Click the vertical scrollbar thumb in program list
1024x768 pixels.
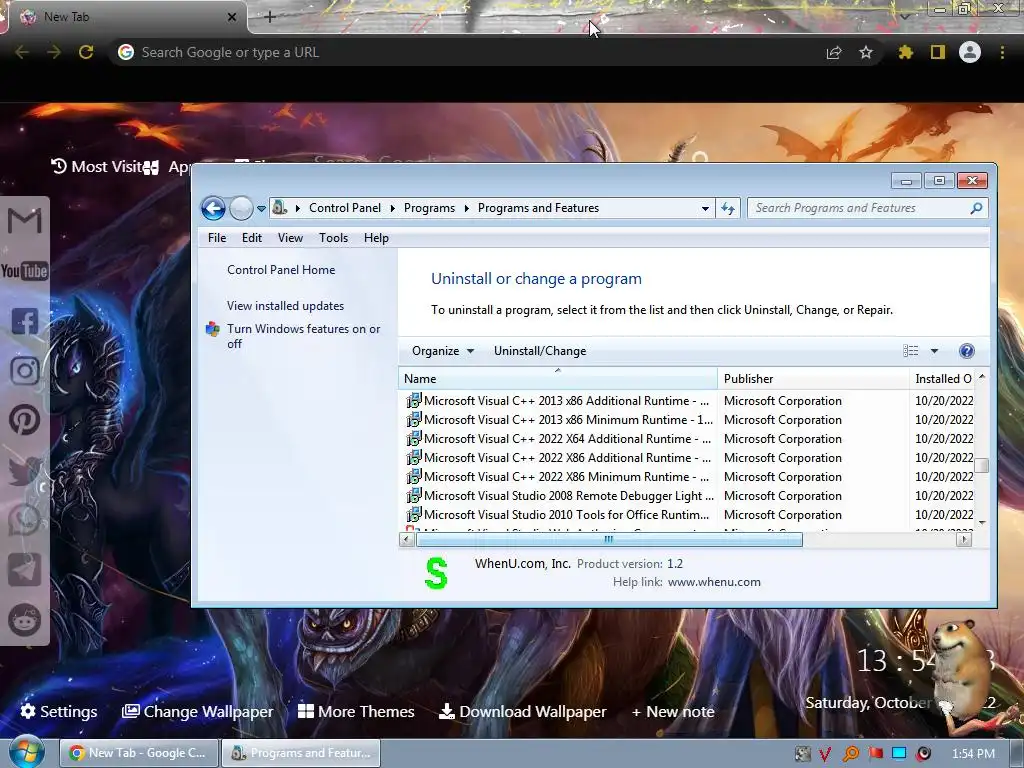(x=982, y=465)
